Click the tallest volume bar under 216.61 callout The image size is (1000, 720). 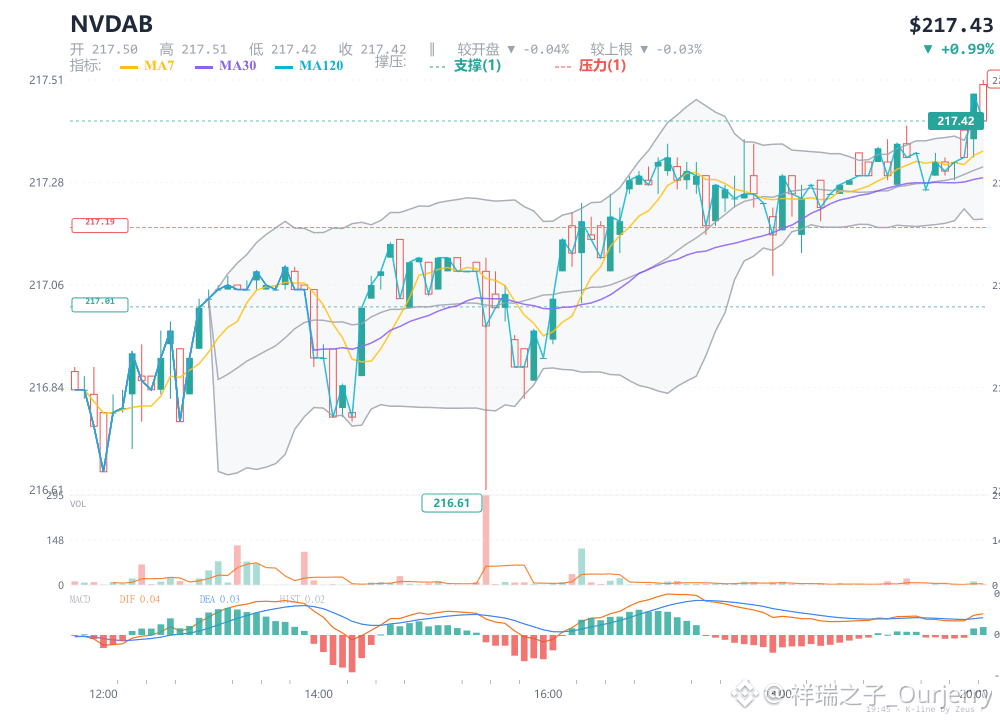pyautogui.click(x=486, y=540)
